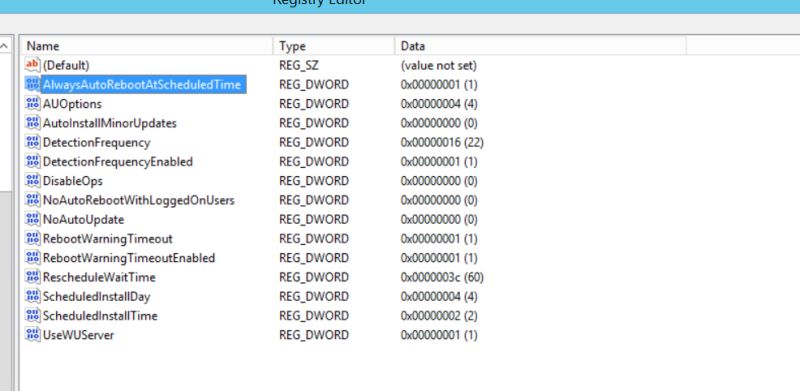This screenshot has width=800, height=391.
Task: Select the DetectionFrequency value name
Action: (x=96, y=142)
